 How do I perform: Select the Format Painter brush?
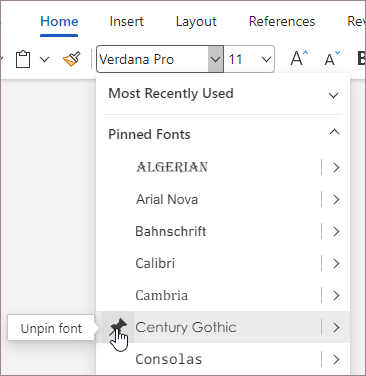(72, 59)
